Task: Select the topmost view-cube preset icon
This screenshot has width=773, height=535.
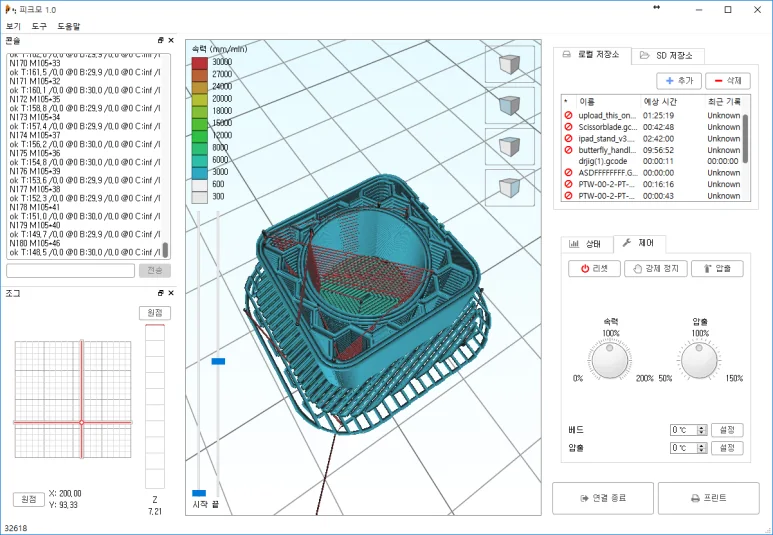Action: tap(510, 64)
